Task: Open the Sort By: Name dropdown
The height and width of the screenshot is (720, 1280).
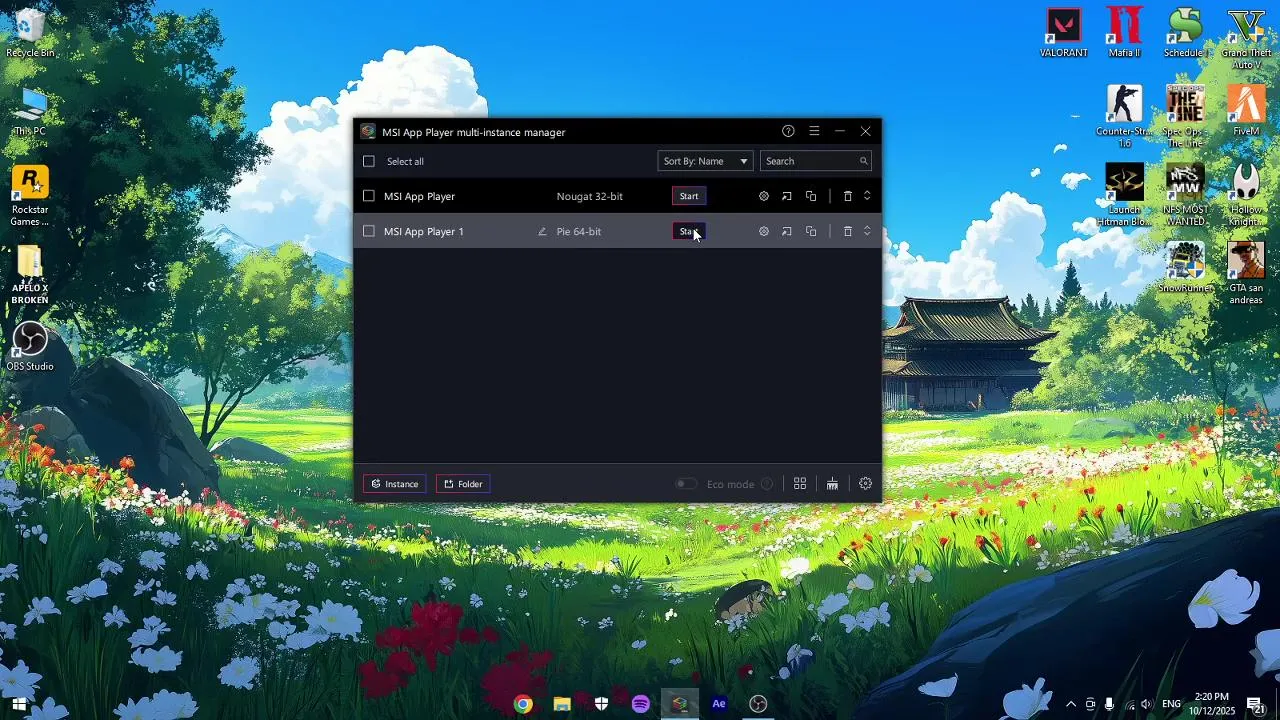Action: (705, 161)
